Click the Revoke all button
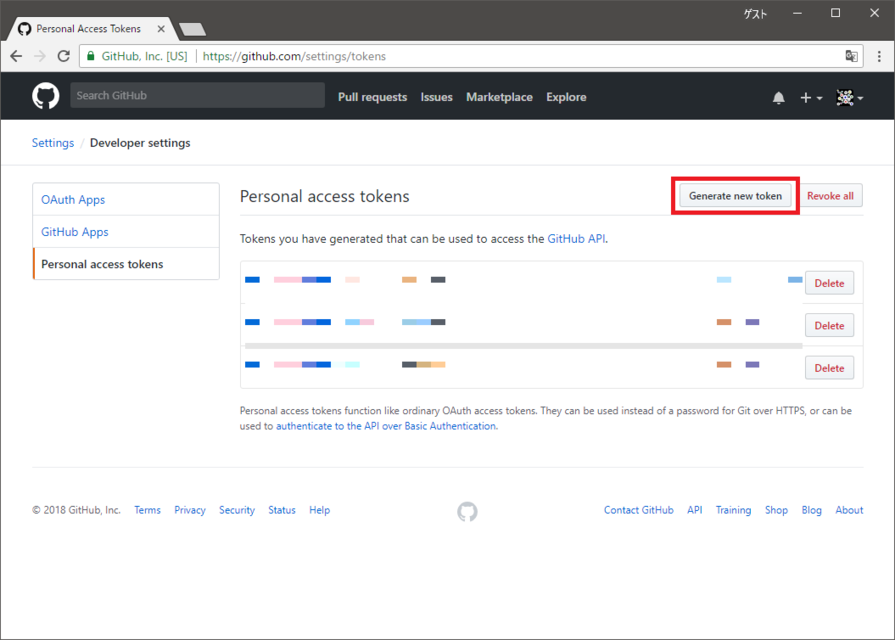The height and width of the screenshot is (640, 895). pos(831,195)
